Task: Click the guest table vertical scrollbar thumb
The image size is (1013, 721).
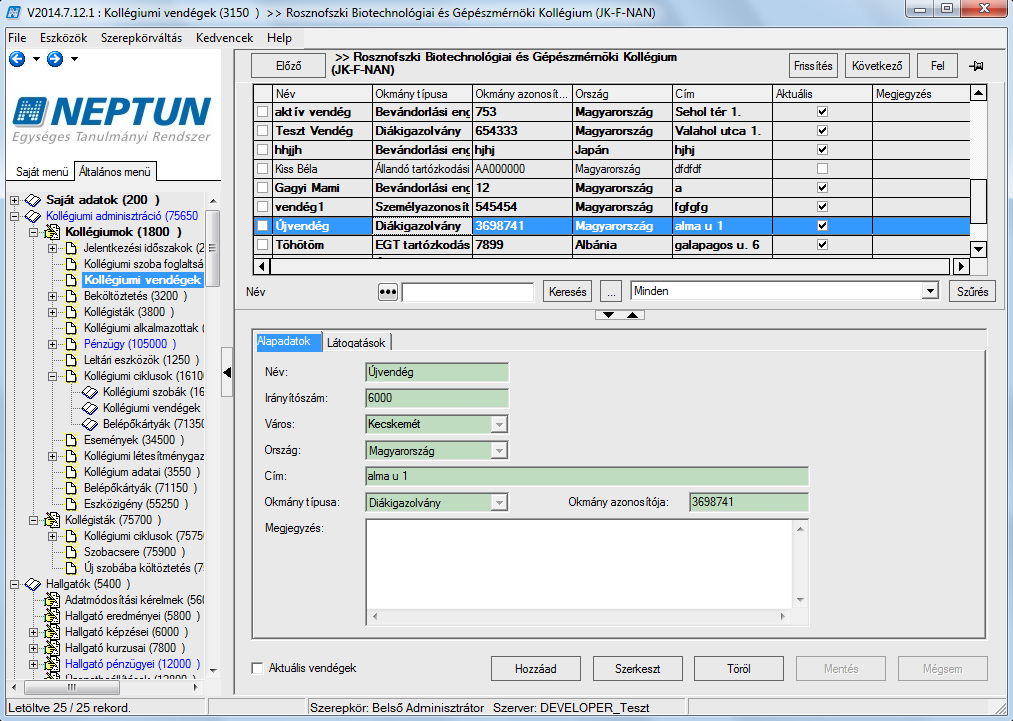Action: click(x=979, y=202)
